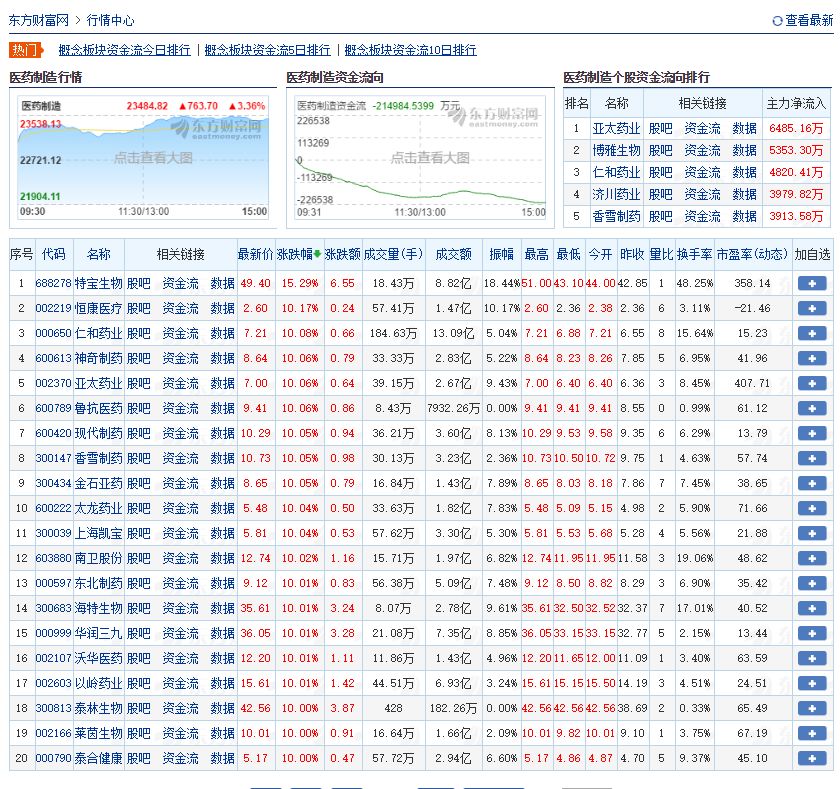Sort table by 振幅 column header
Viewport: 840px width, 789px height.
pos(501,254)
